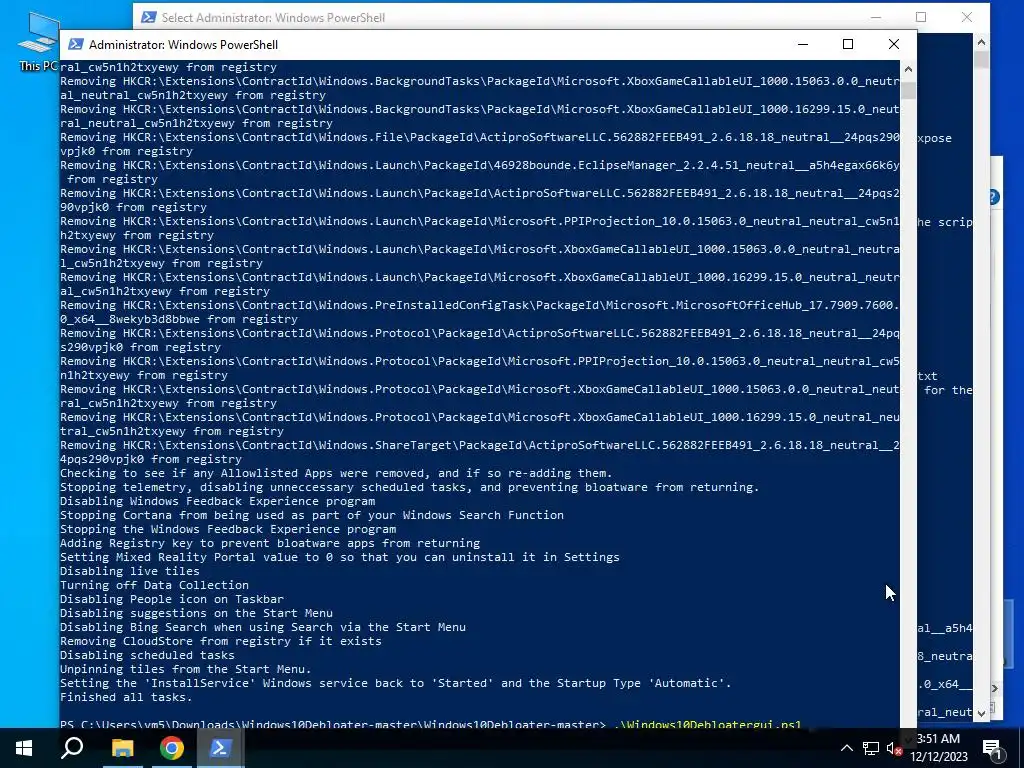
Task: Click line 'Stopping telemetry, disabling unneccessary scheduled tasks'
Action: click(x=409, y=487)
